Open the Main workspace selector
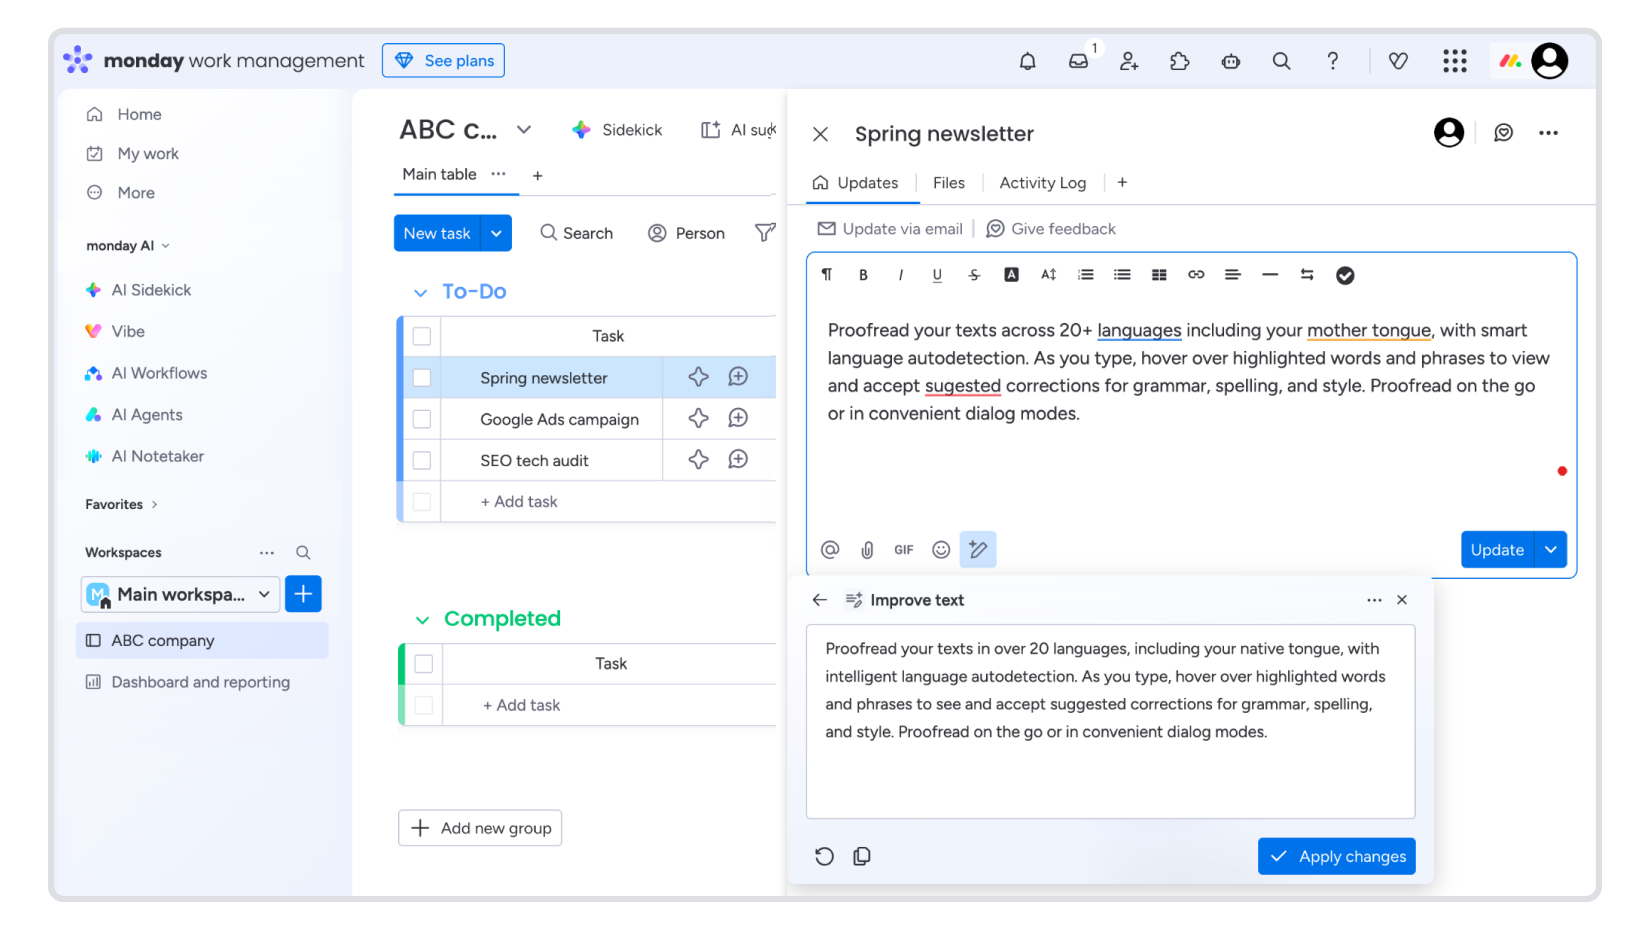1650x930 pixels. coord(180,594)
